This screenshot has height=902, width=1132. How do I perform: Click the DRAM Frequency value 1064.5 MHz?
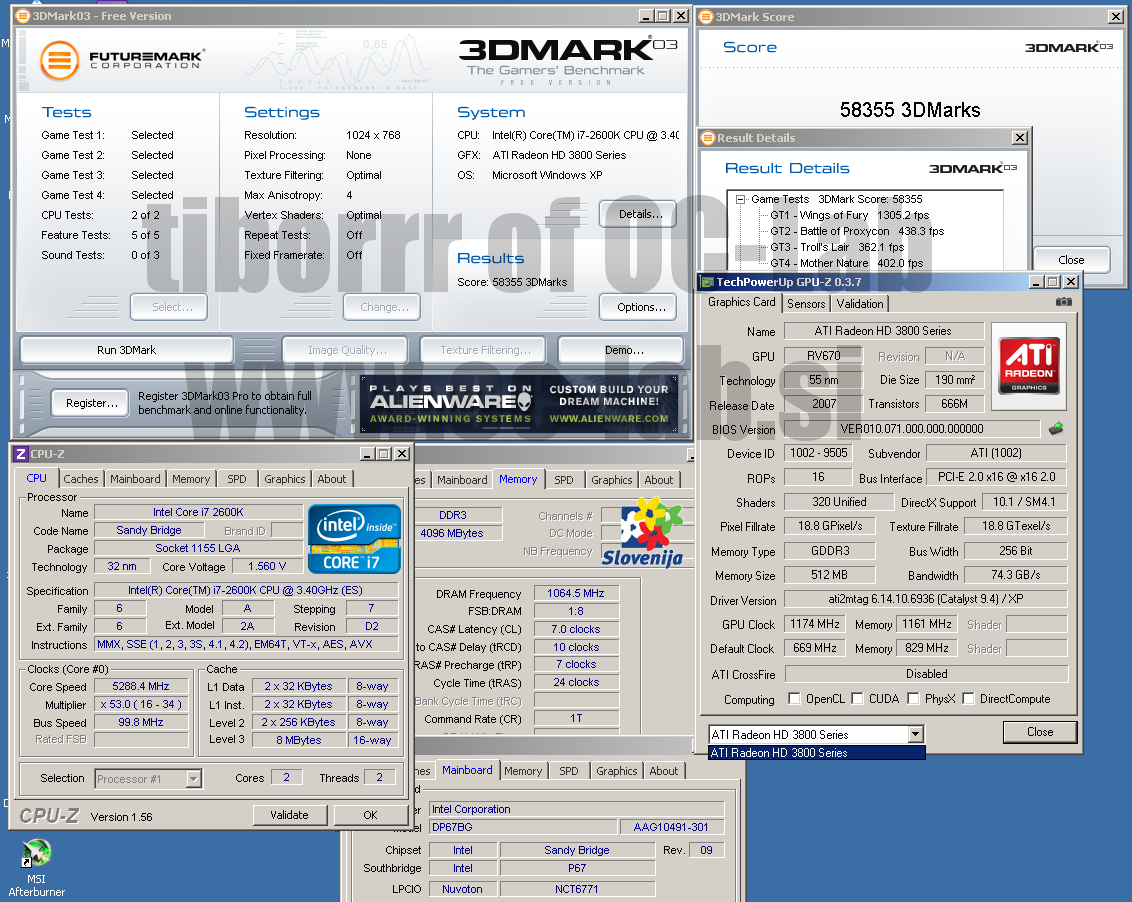pos(575,593)
